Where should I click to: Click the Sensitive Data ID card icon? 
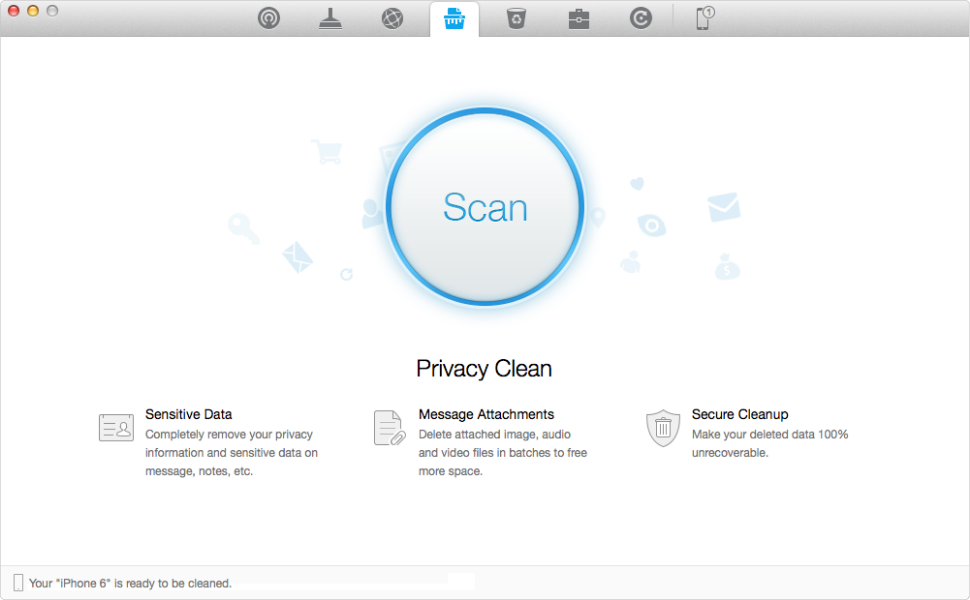[x=116, y=427]
